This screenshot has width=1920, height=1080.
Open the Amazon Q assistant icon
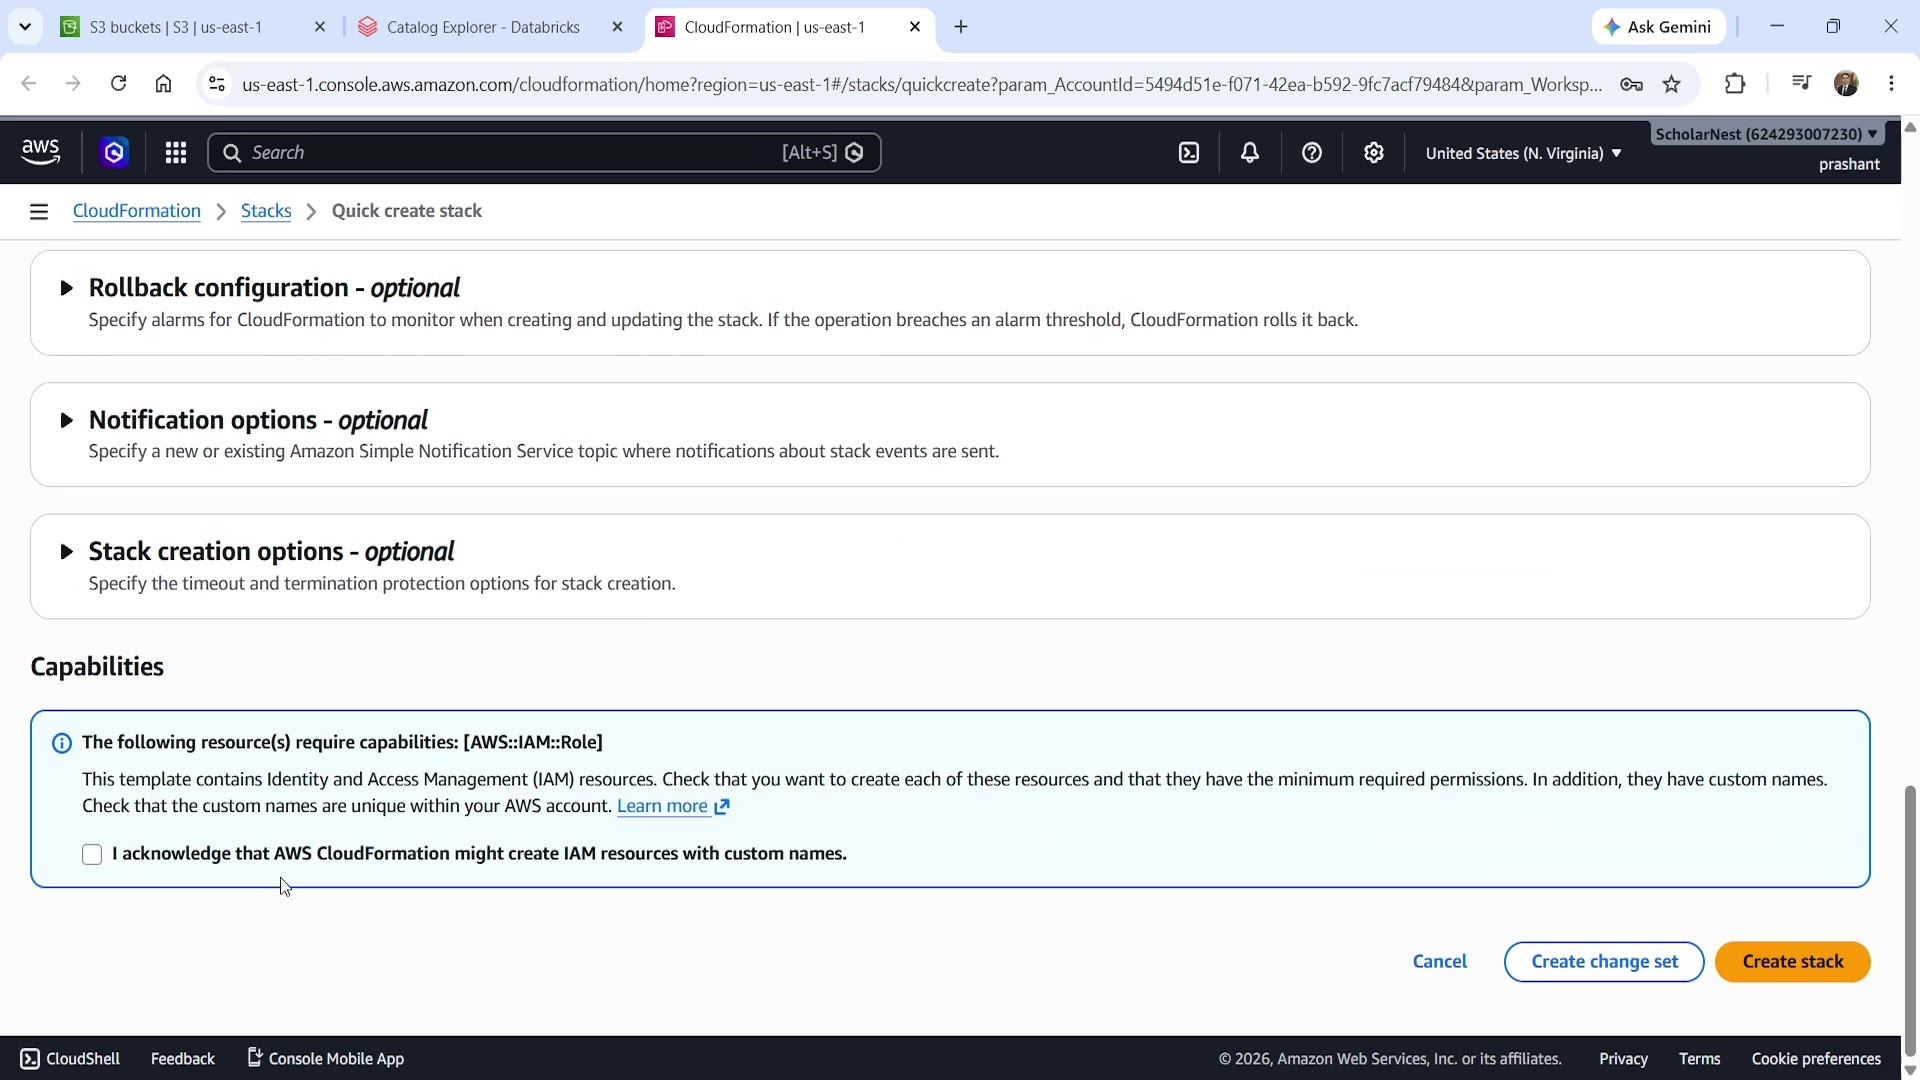pyautogui.click(x=114, y=152)
